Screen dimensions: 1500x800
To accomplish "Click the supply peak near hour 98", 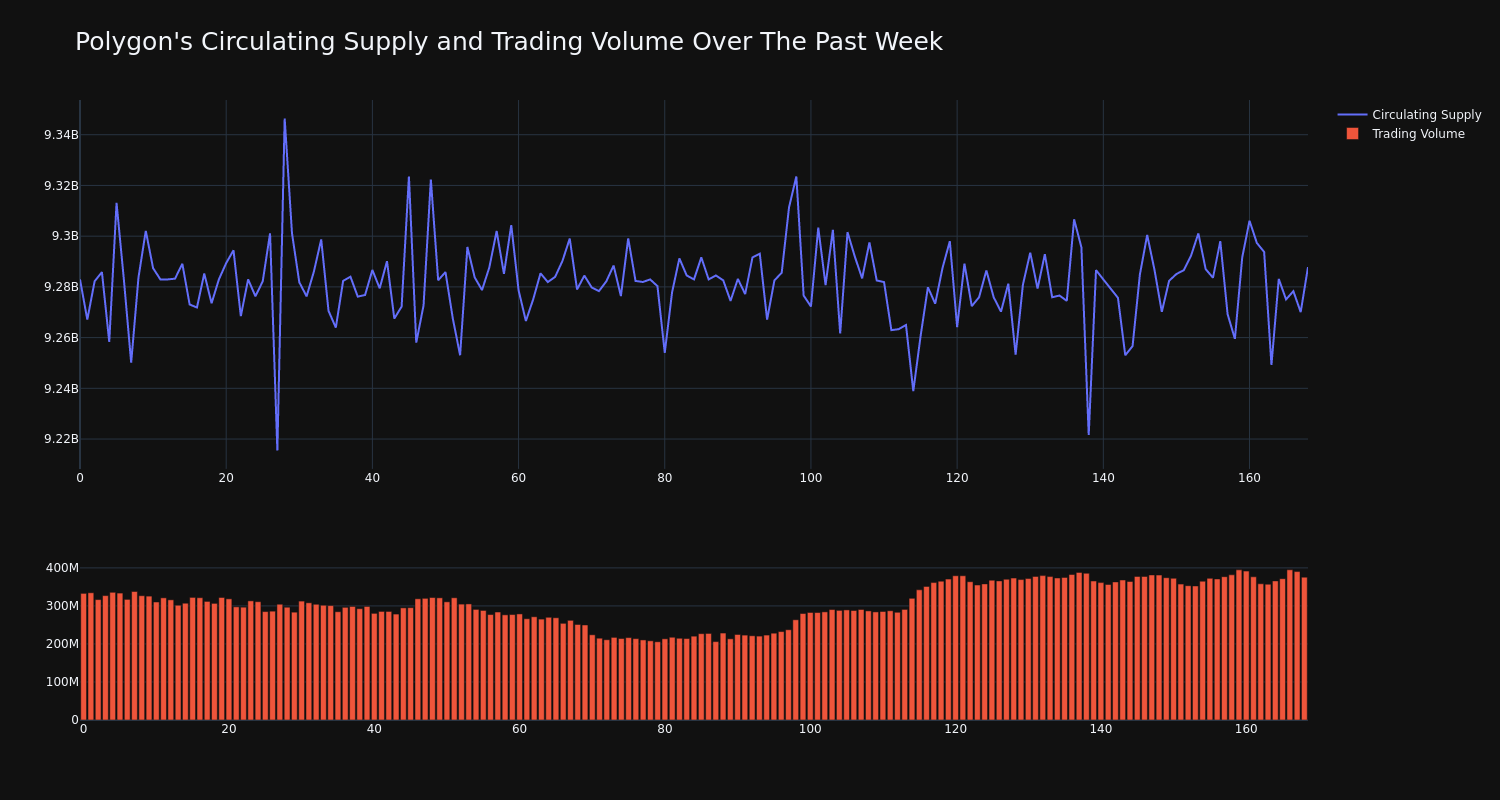I will [796, 178].
